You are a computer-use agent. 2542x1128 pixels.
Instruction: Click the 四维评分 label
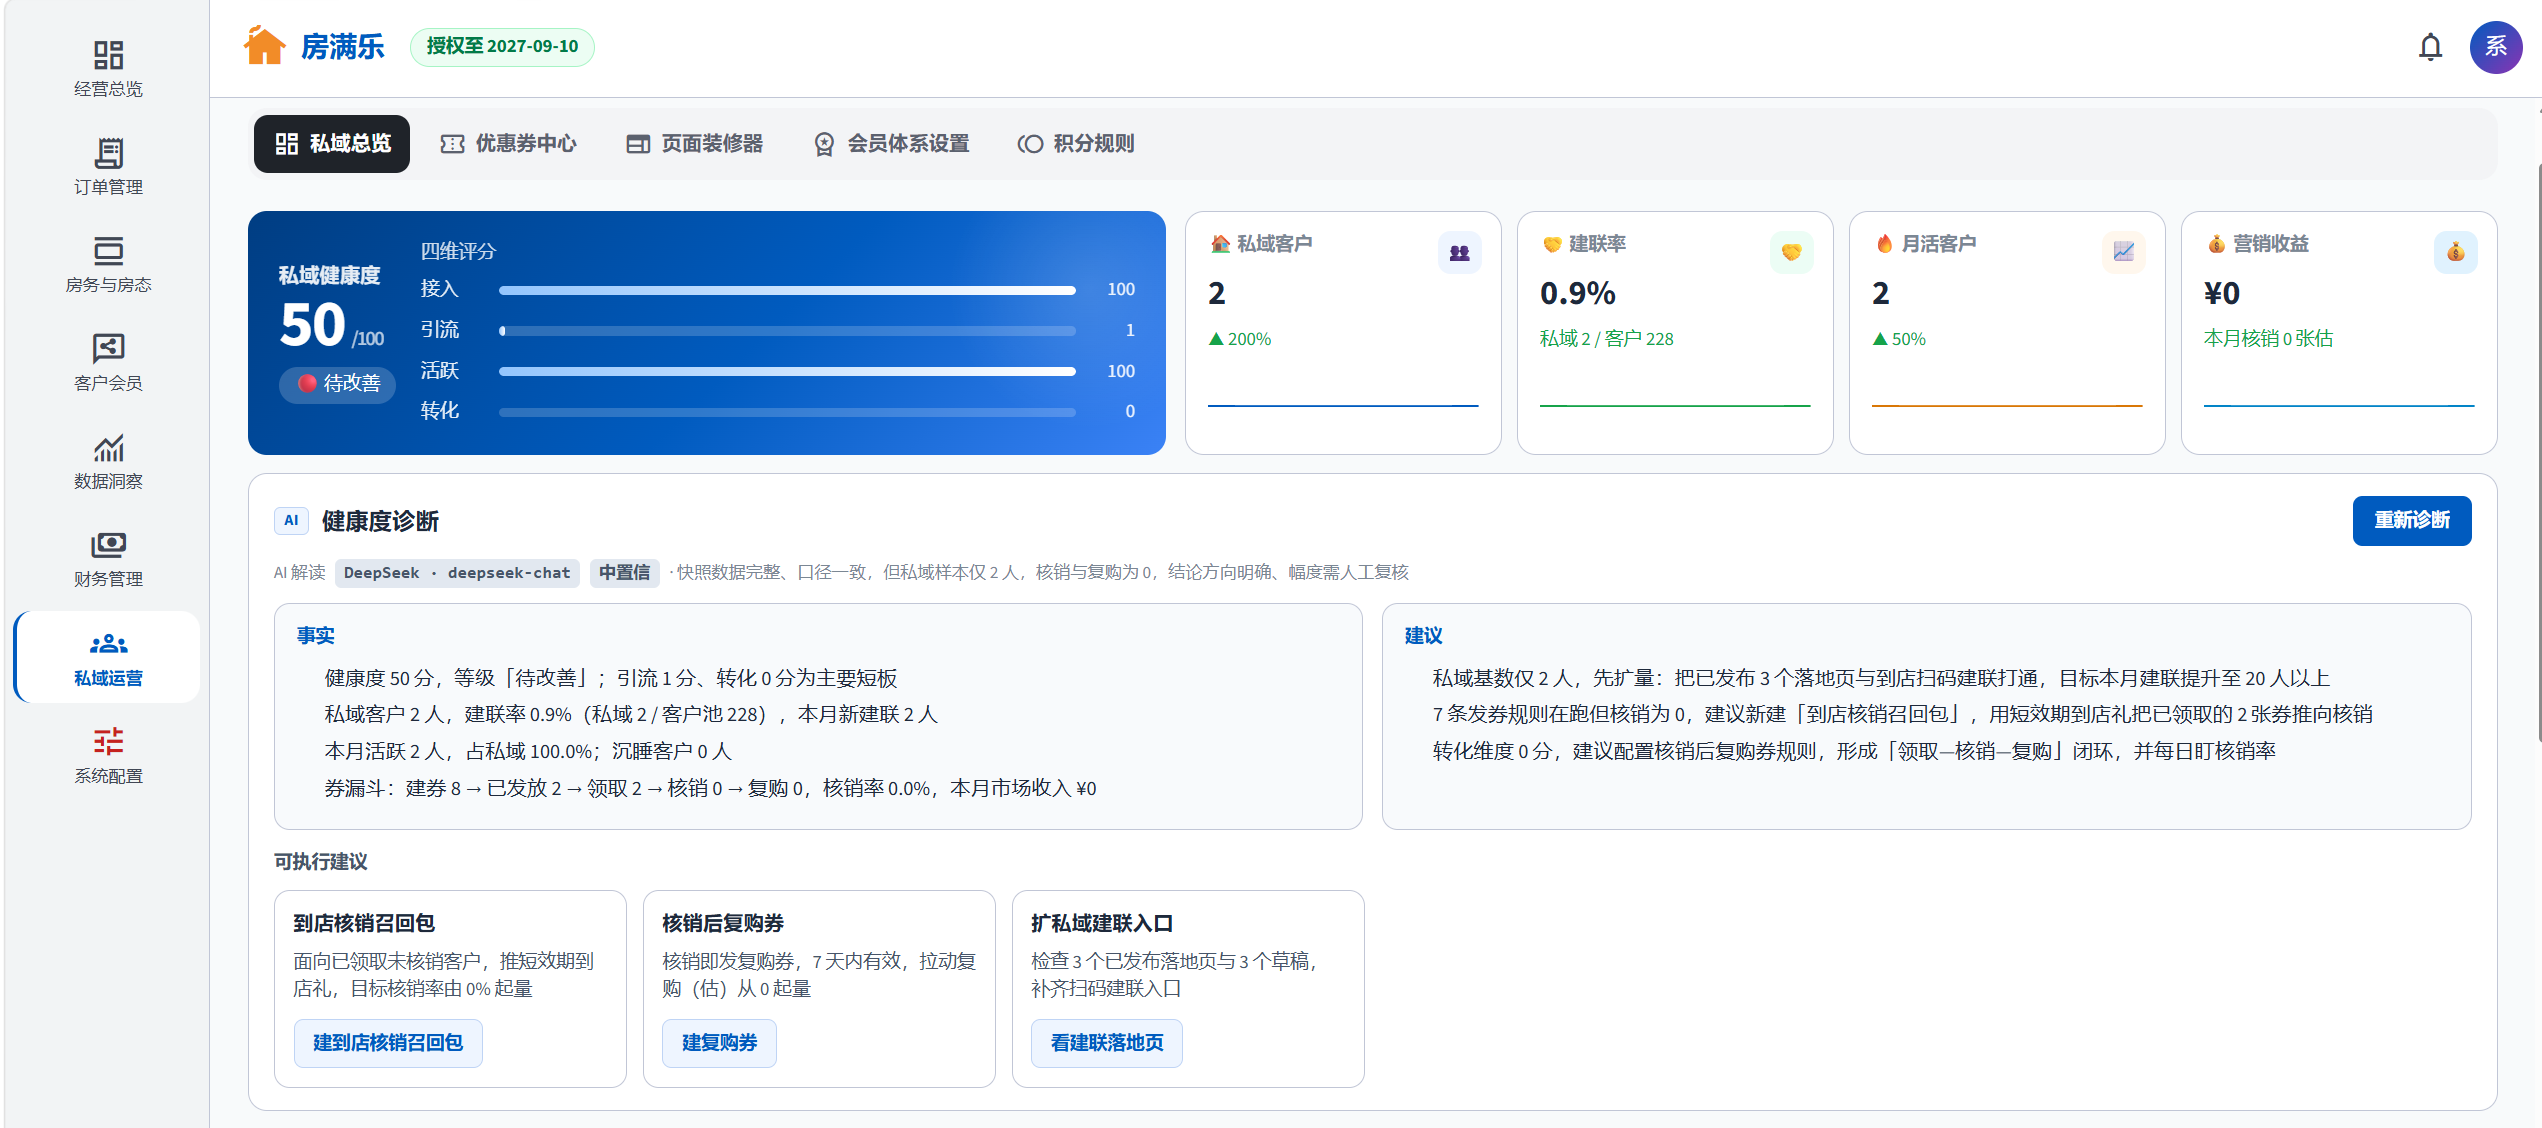click(458, 251)
